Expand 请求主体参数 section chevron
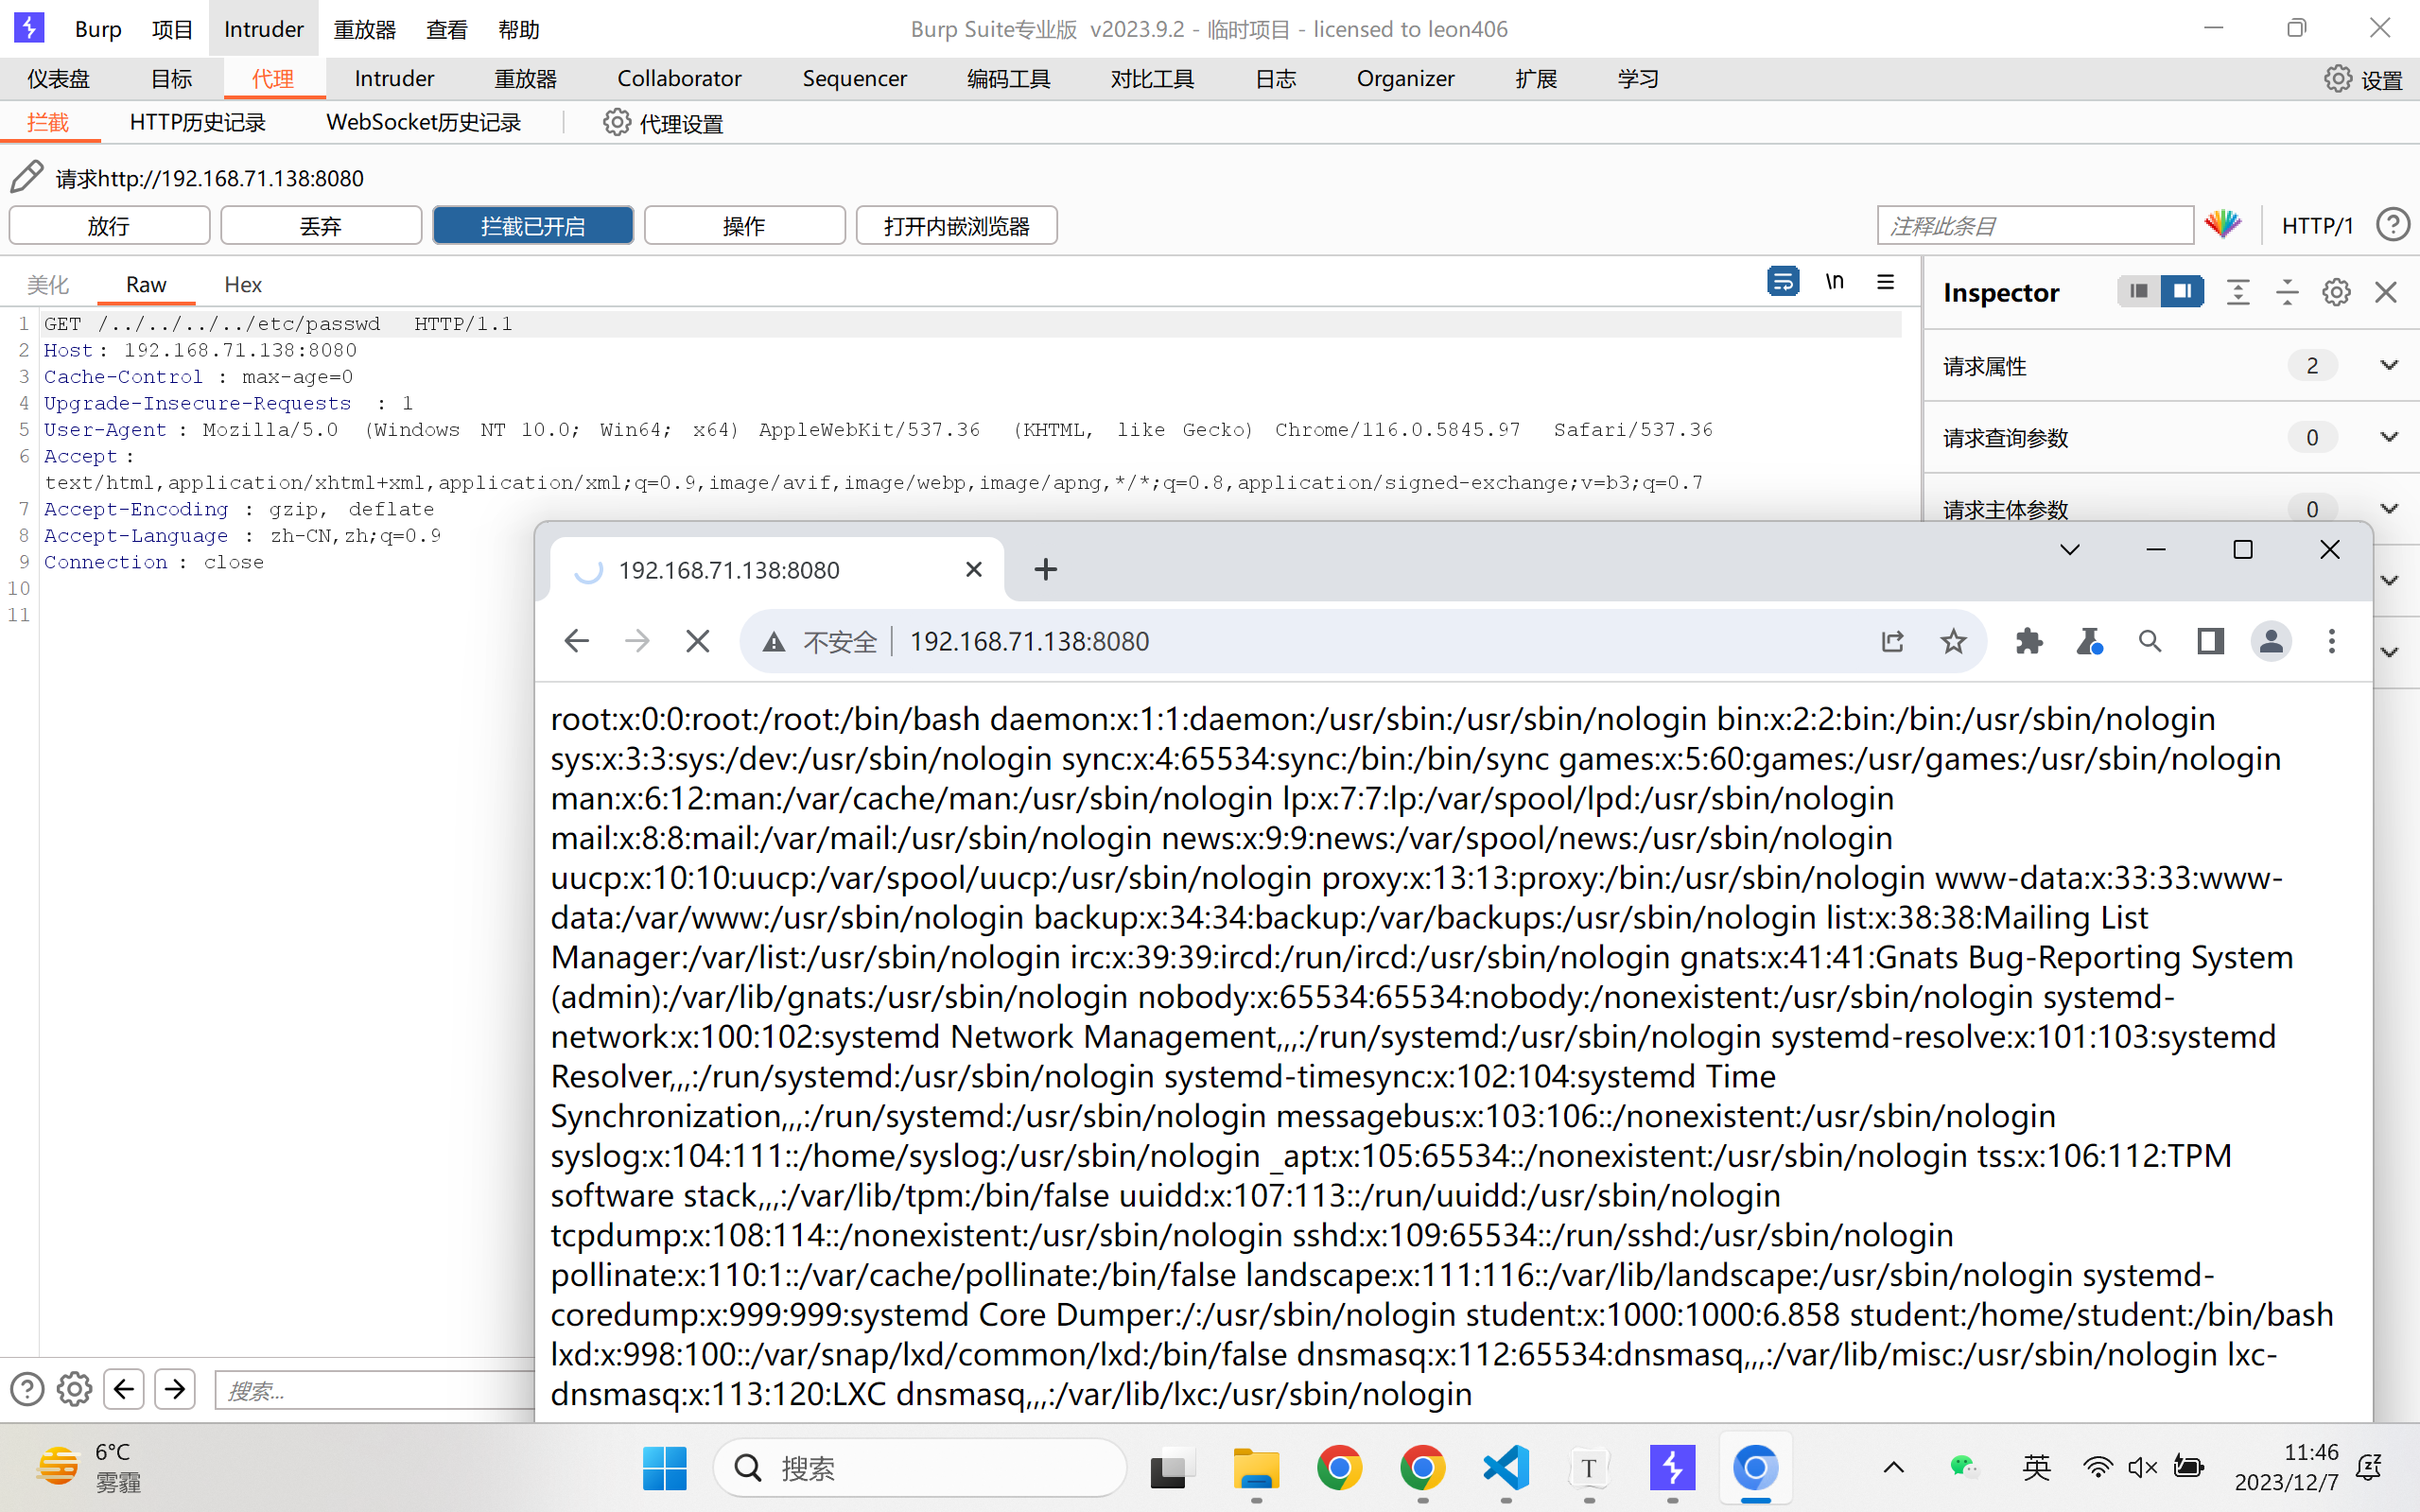Image resolution: width=2420 pixels, height=1512 pixels. tap(2389, 509)
